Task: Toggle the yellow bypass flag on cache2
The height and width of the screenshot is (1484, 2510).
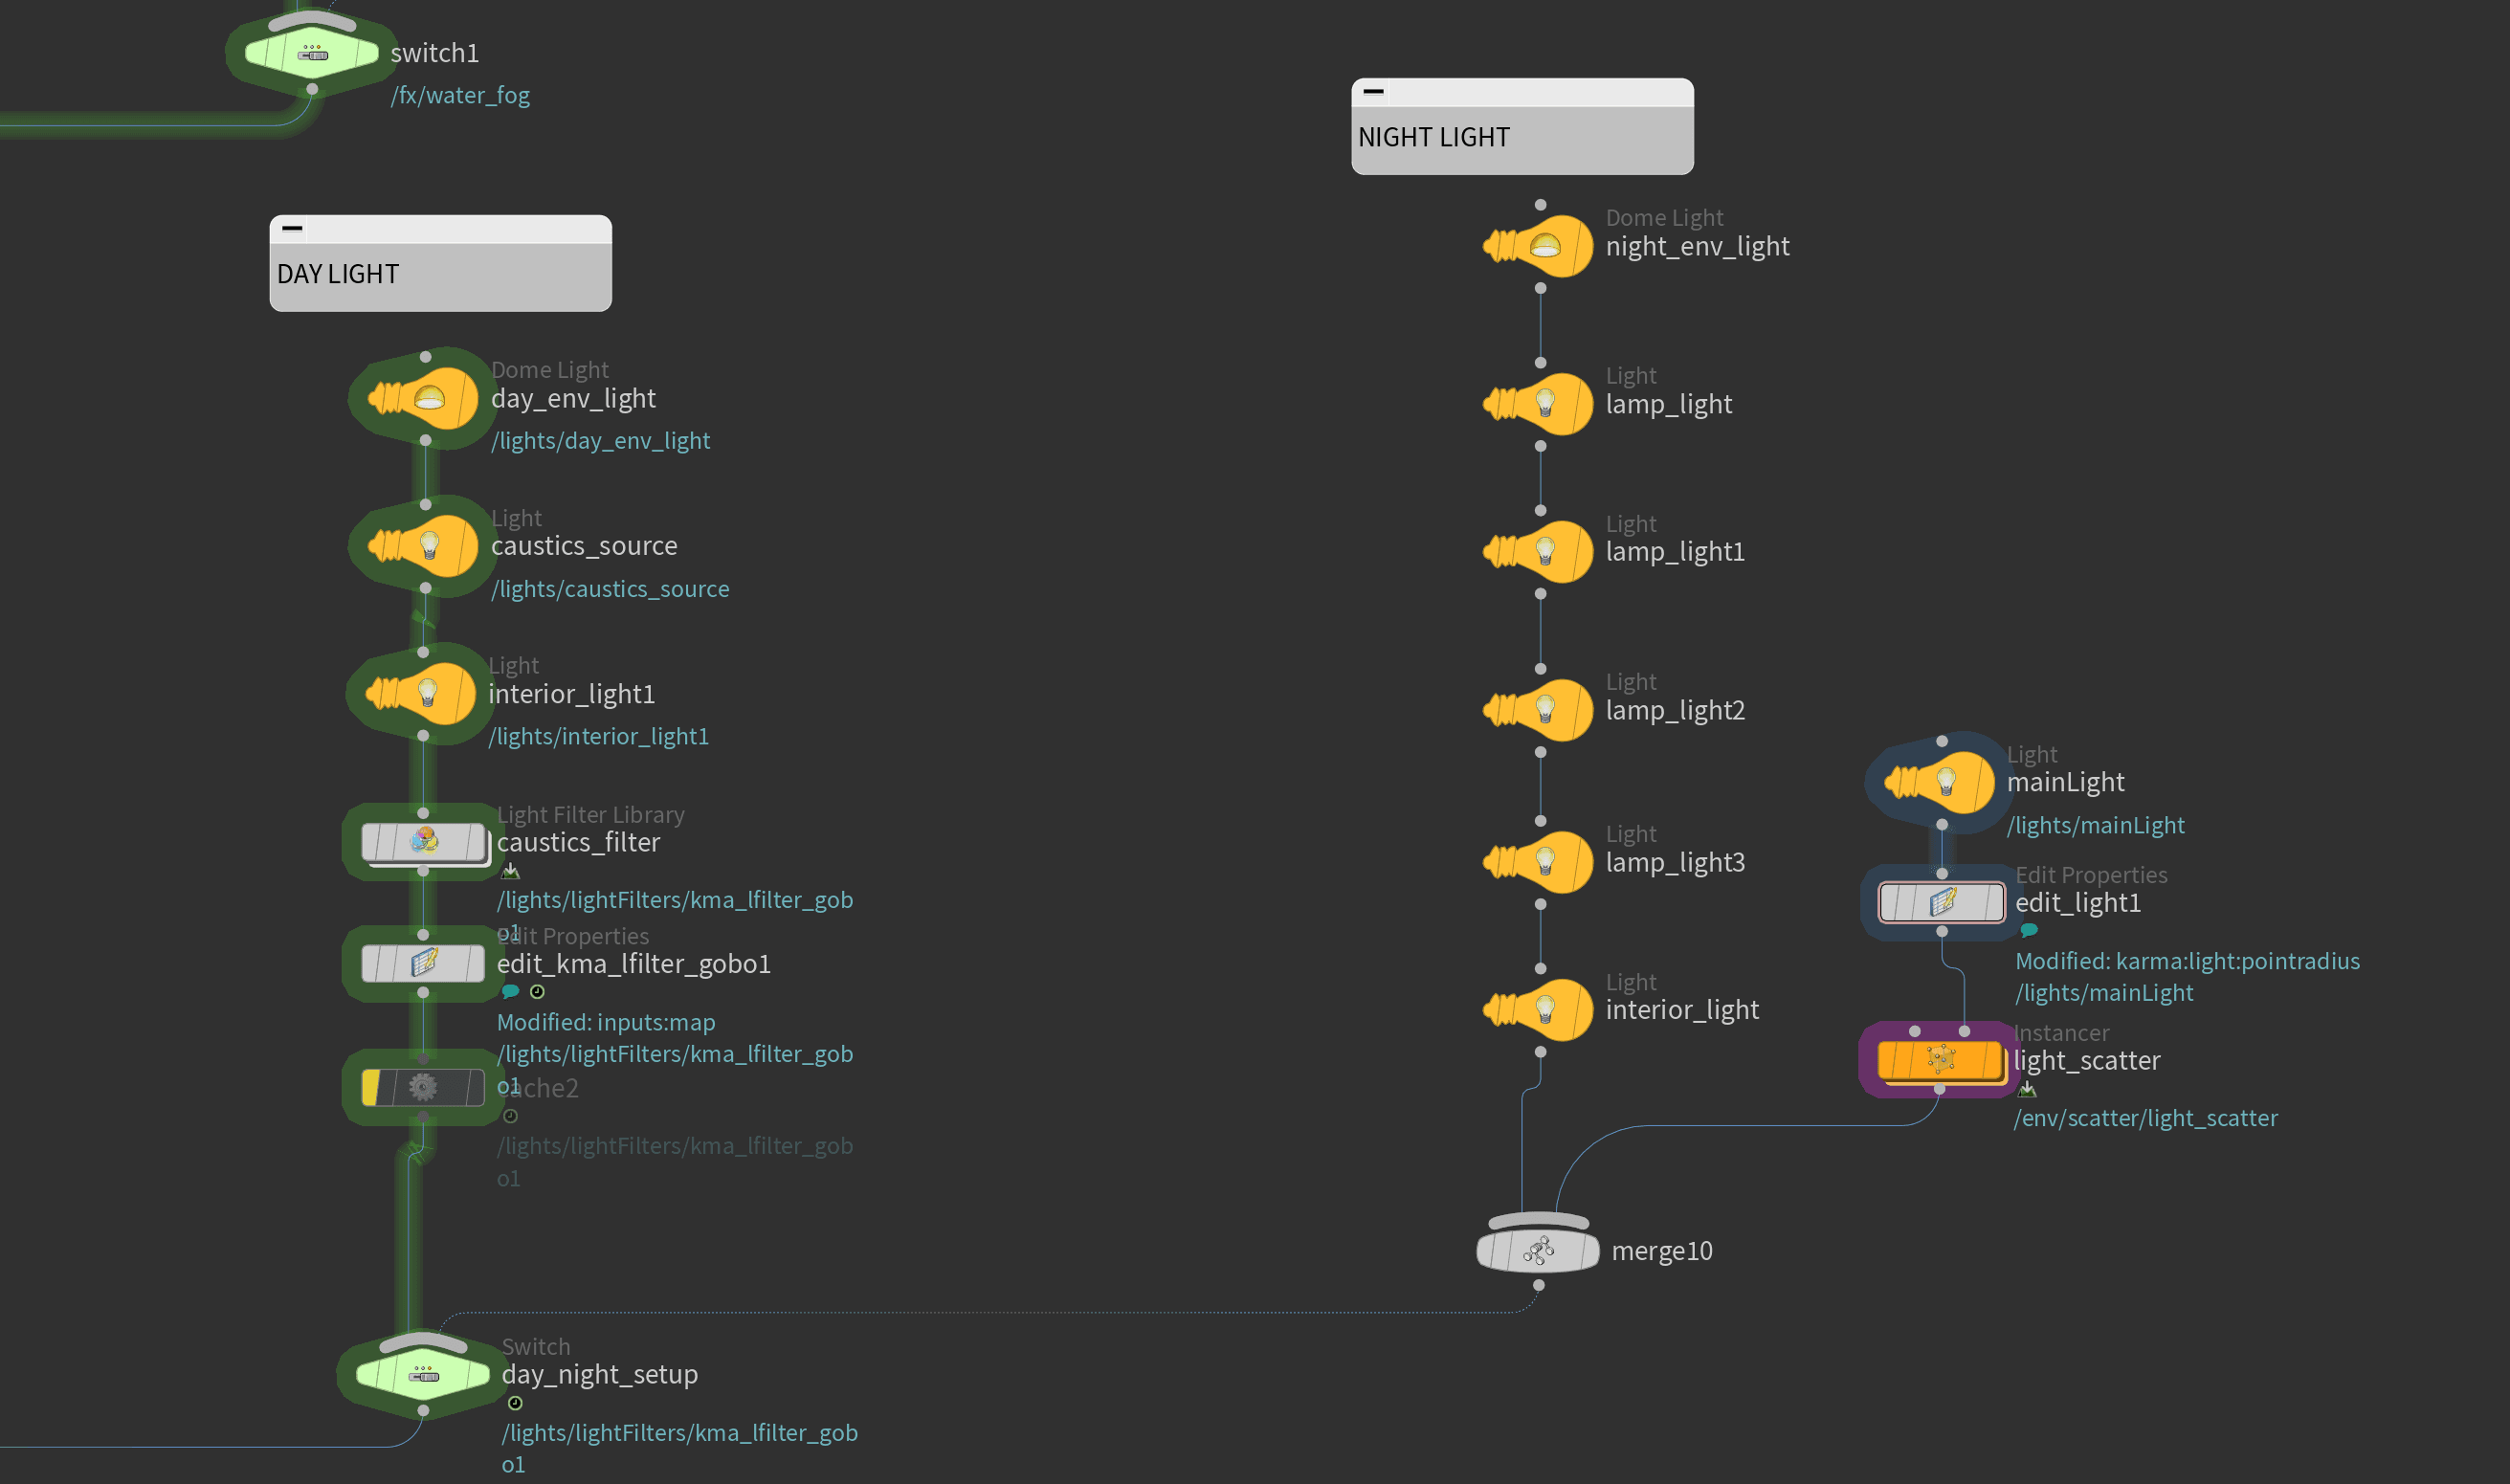Action: click(x=371, y=1087)
